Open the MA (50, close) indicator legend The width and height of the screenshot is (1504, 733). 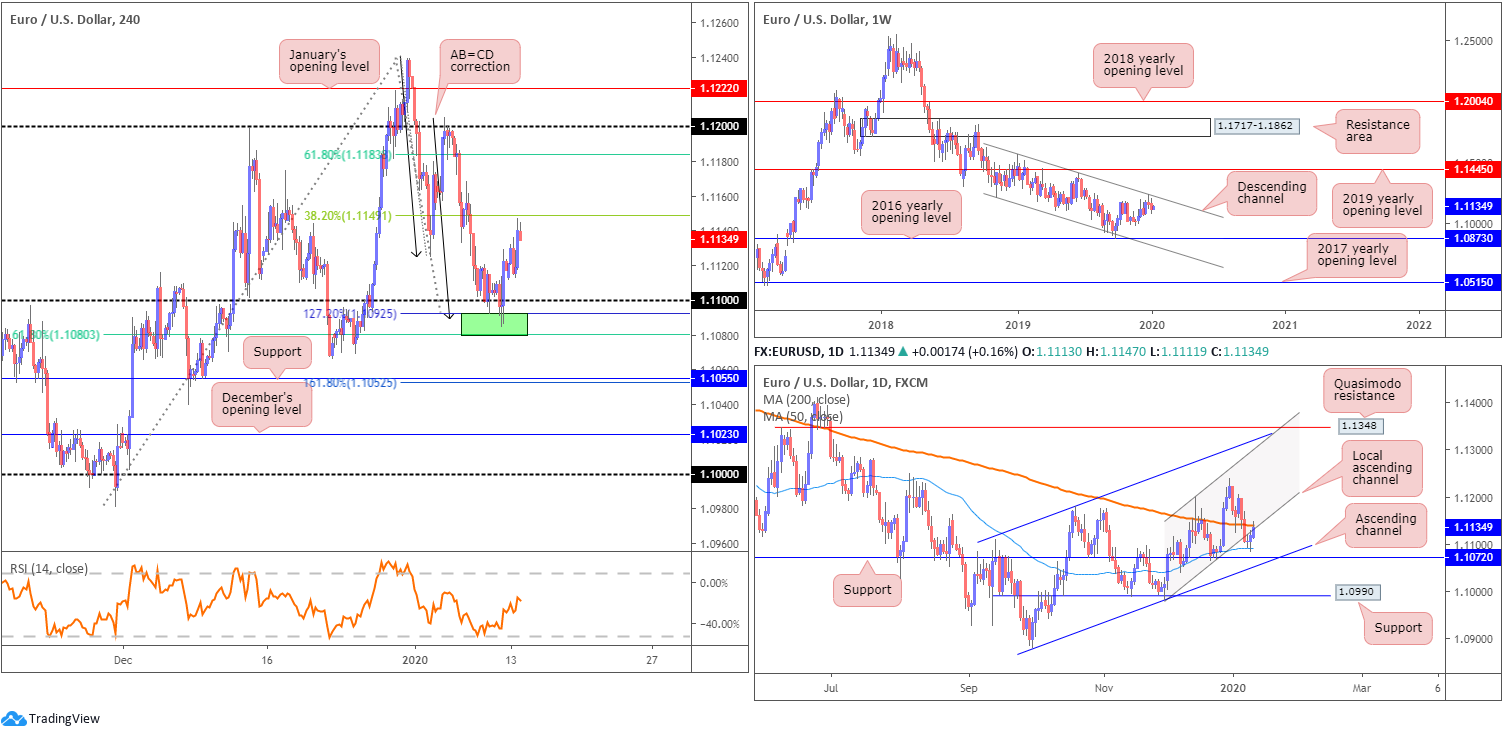801,416
